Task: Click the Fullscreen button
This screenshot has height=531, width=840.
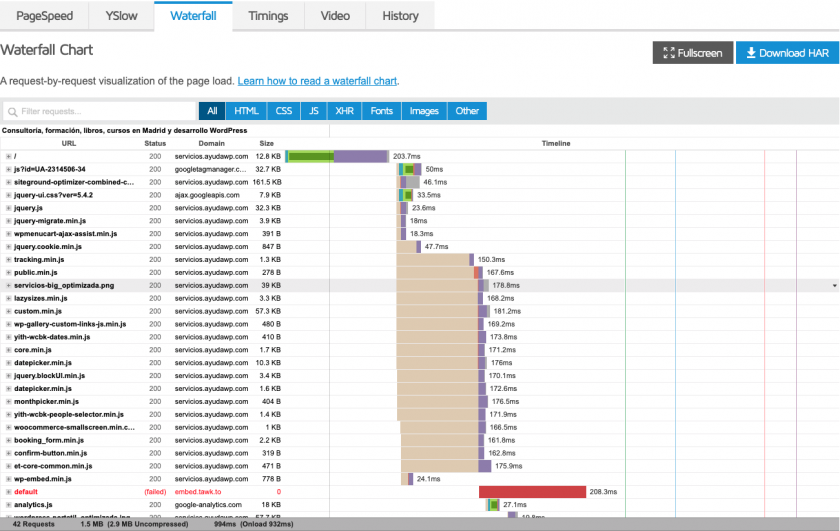Action: click(x=692, y=53)
